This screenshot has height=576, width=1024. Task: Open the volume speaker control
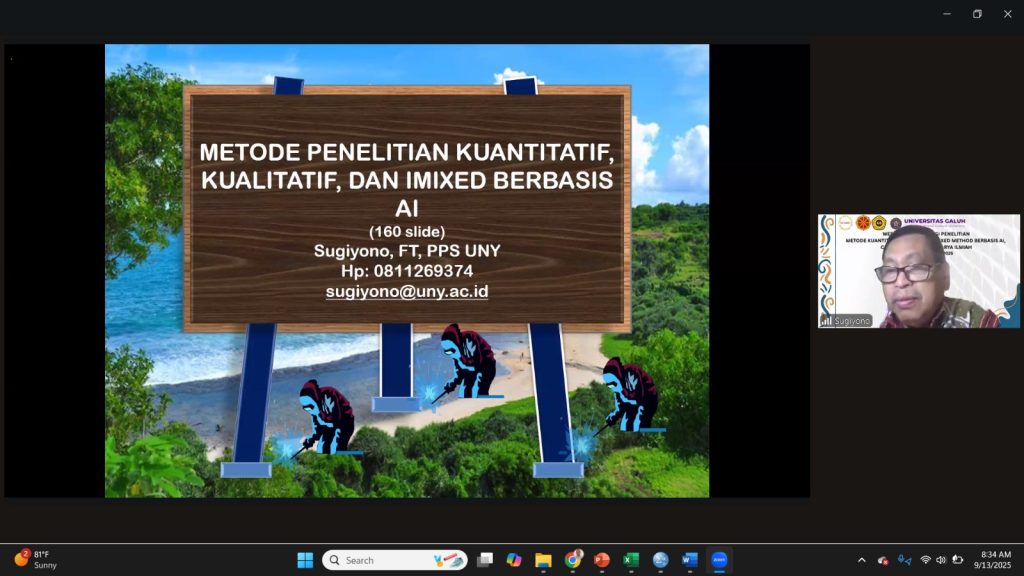(941, 560)
